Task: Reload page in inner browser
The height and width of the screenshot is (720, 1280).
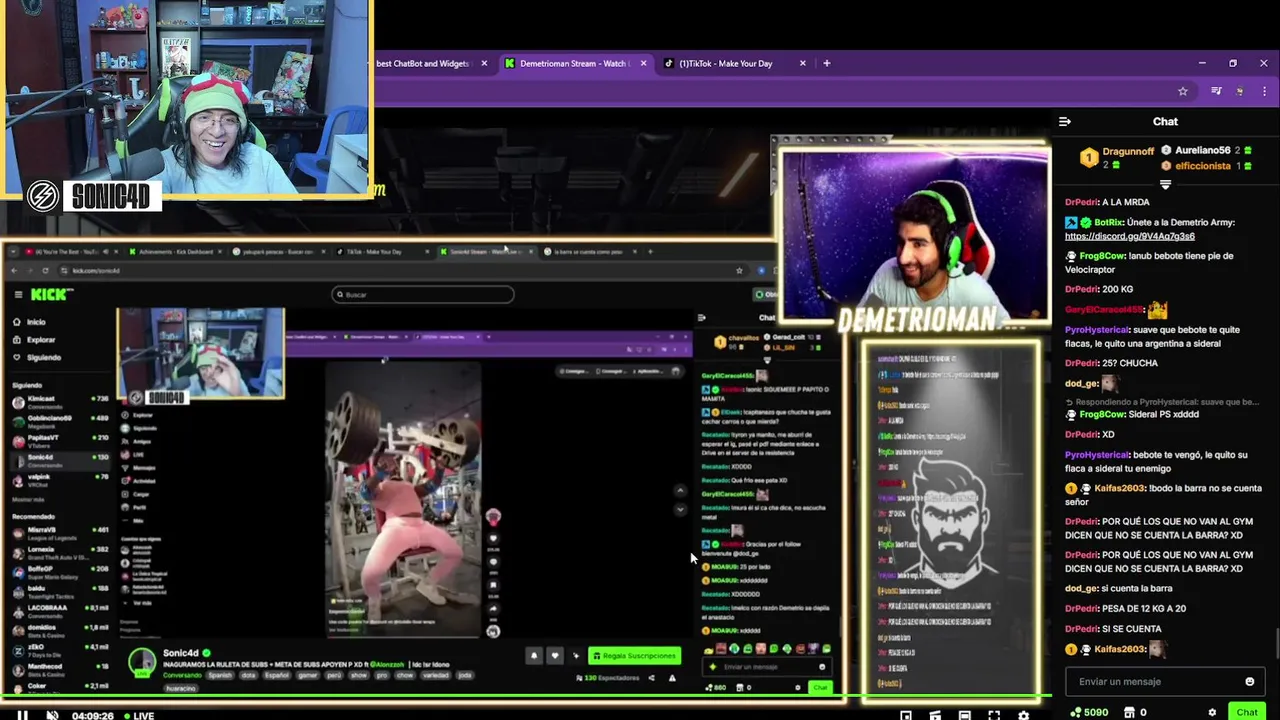Action: pos(47,270)
